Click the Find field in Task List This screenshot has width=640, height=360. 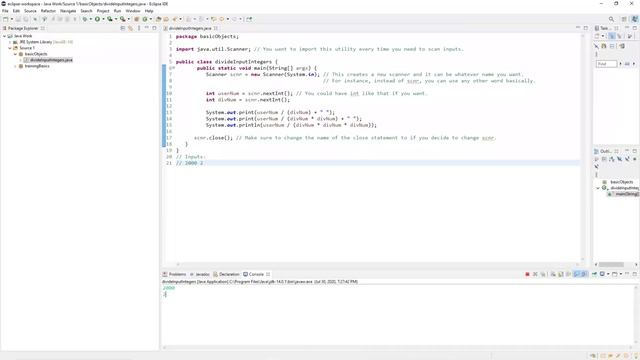click(606, 64)
